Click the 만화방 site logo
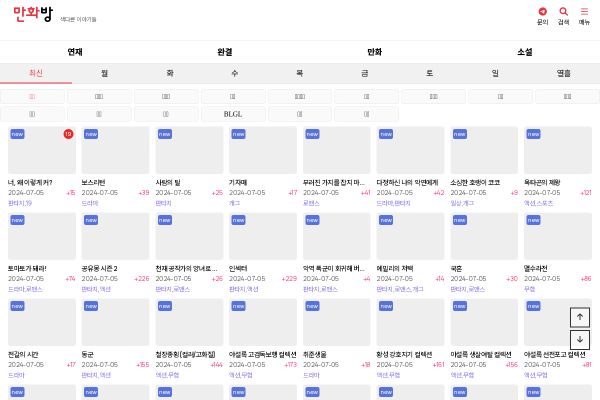 click(33, 14)
